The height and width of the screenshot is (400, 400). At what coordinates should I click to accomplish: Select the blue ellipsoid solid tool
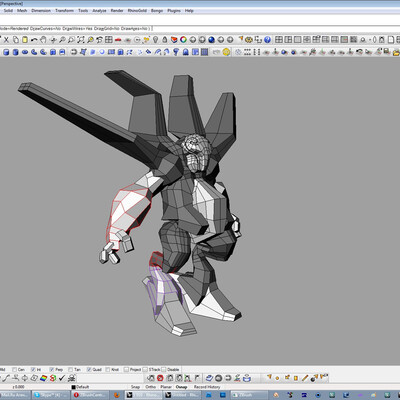25,52
